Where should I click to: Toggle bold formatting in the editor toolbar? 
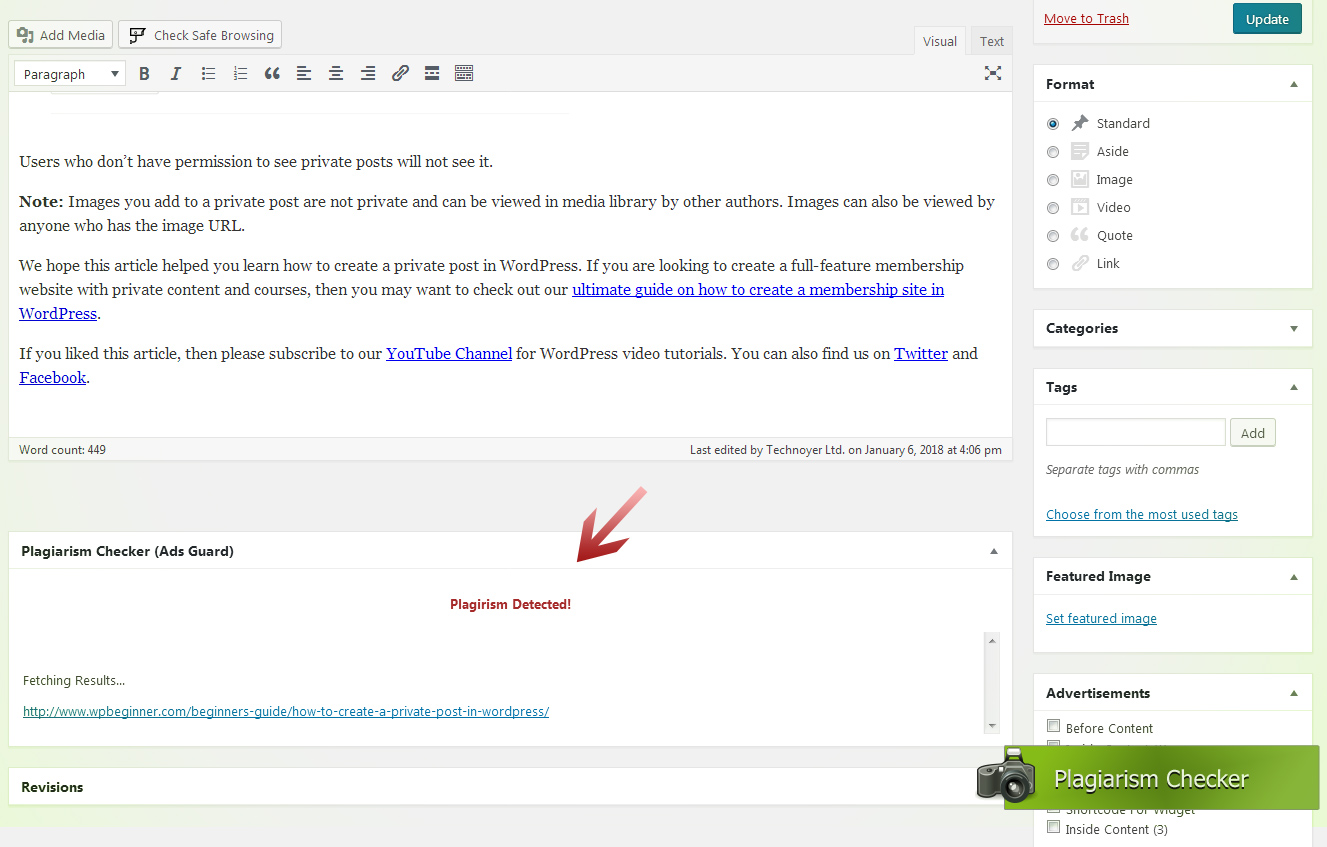point(144,73)
